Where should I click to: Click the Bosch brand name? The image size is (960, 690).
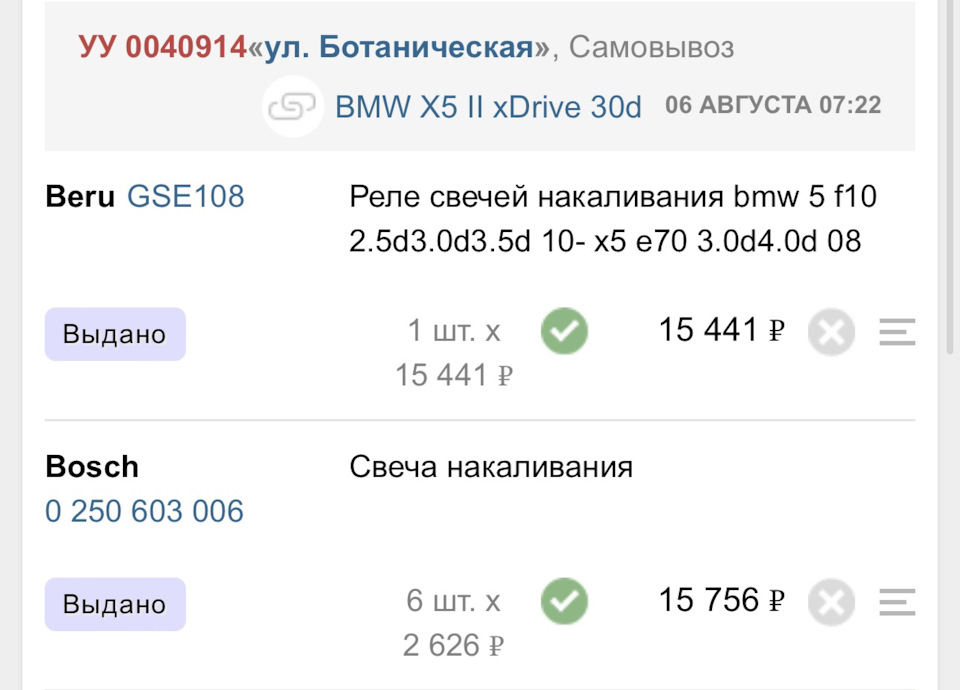coord(92,467)
